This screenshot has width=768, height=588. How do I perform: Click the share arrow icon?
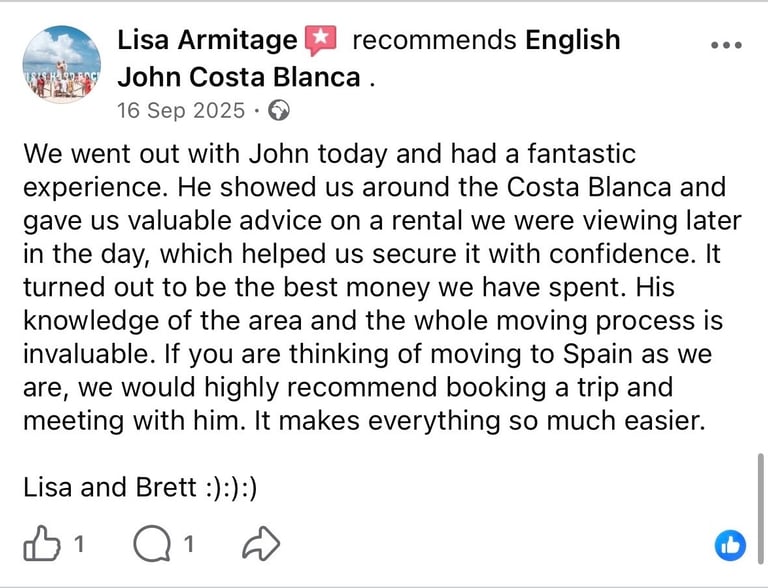tap(261, 545)
